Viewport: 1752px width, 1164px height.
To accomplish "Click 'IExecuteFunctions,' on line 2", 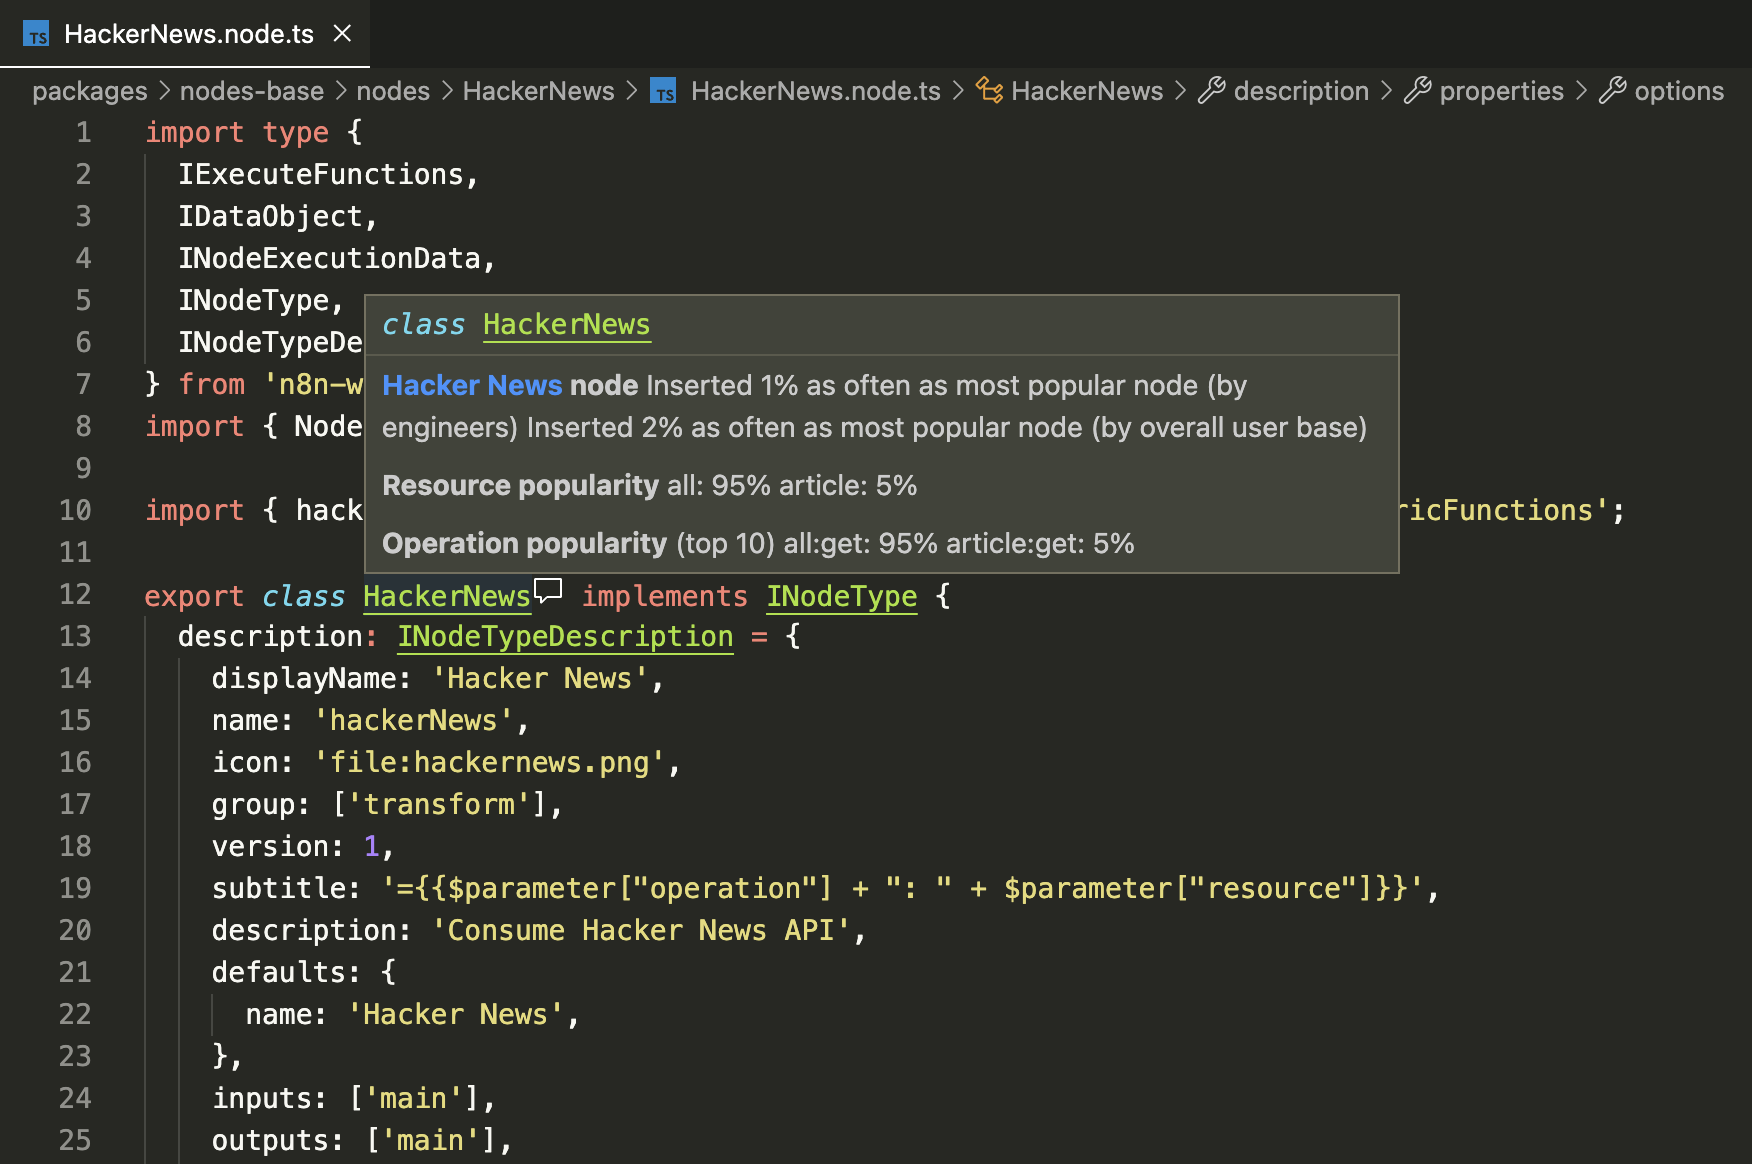I will tap(329, 174).
